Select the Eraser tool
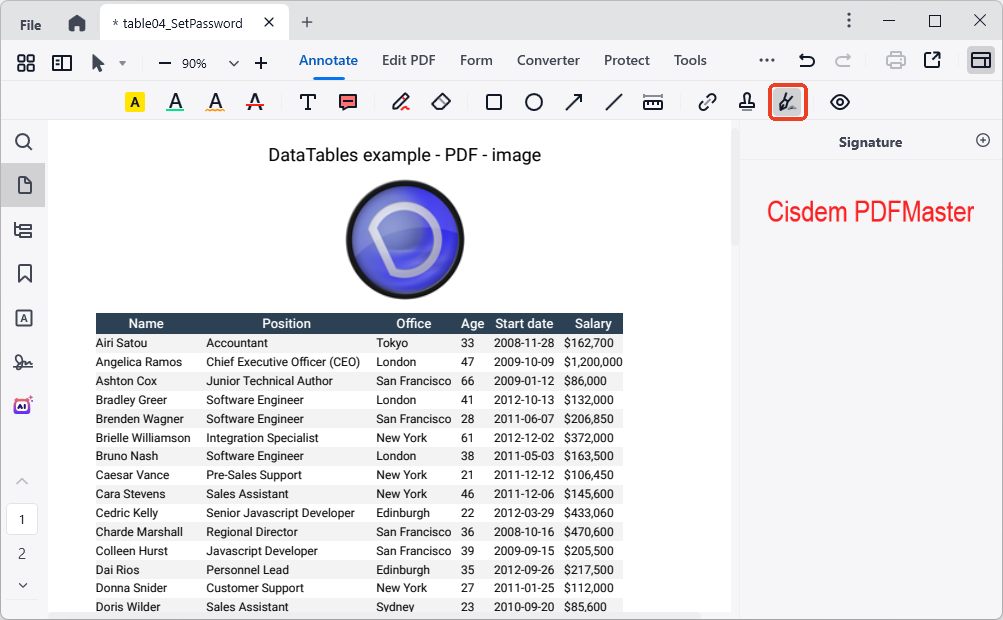Image resolution: width=1003 pixels, height=620 pixels. (x=441, y=102)
